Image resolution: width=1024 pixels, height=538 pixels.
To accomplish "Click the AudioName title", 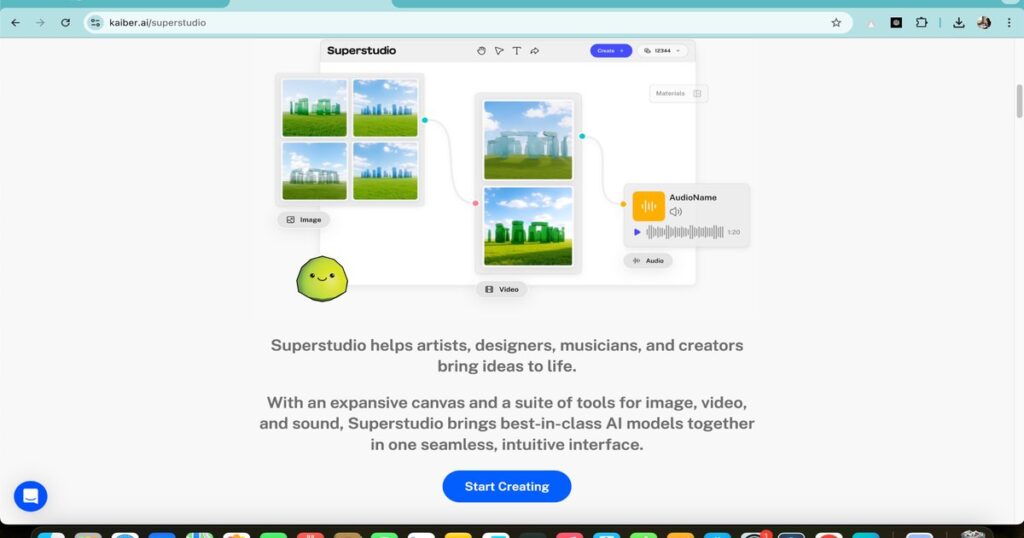I will point(692,197).
